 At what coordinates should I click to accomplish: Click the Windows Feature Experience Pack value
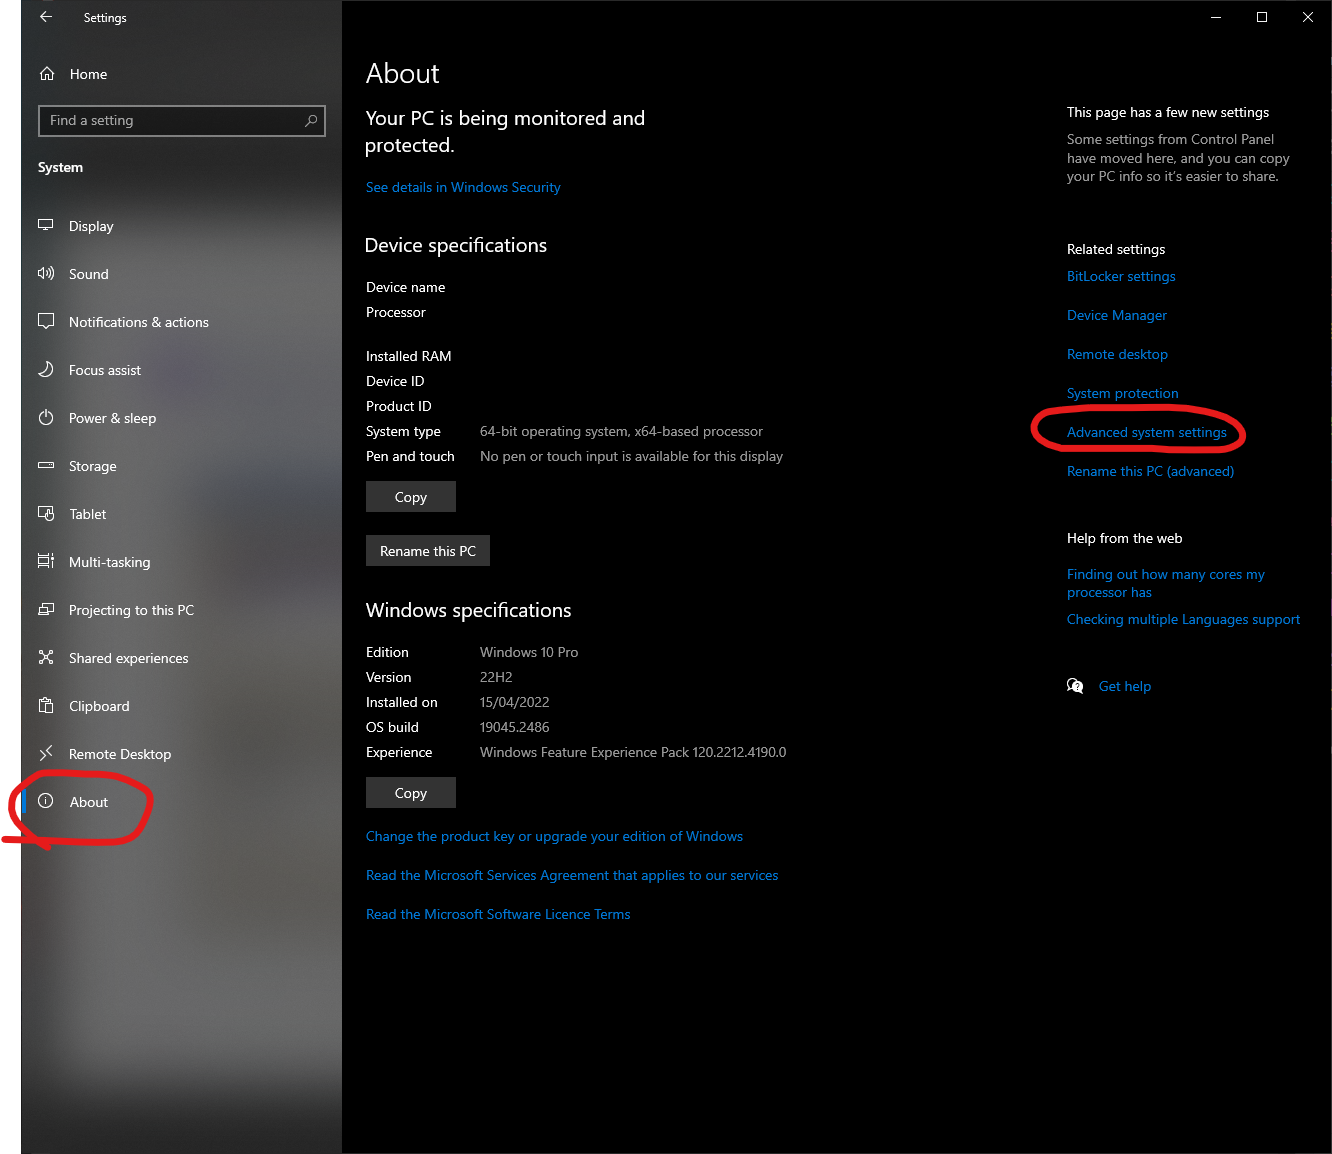click(633, 752)
